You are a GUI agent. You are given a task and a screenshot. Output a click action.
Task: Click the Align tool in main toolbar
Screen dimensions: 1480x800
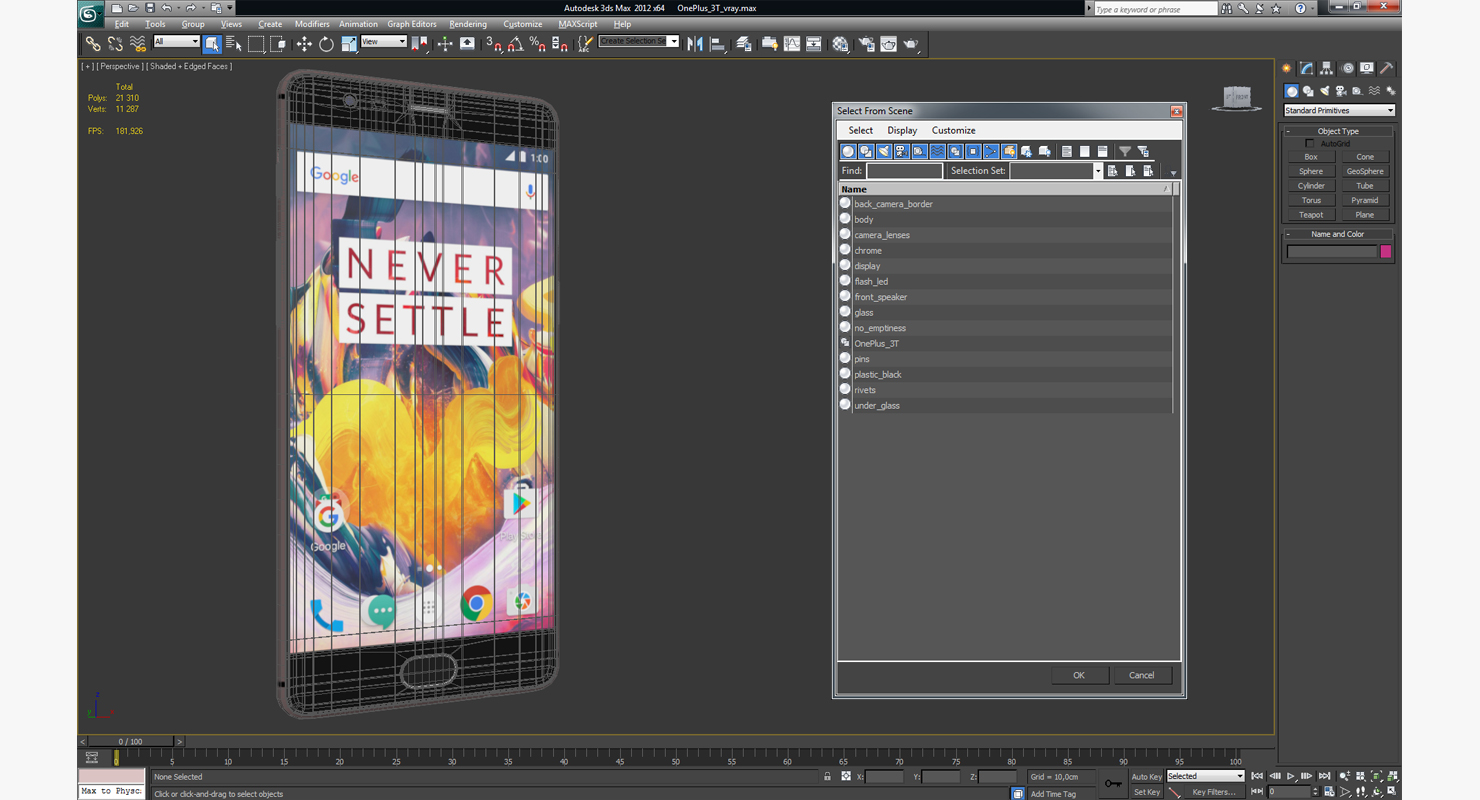(x=718, y=44)
